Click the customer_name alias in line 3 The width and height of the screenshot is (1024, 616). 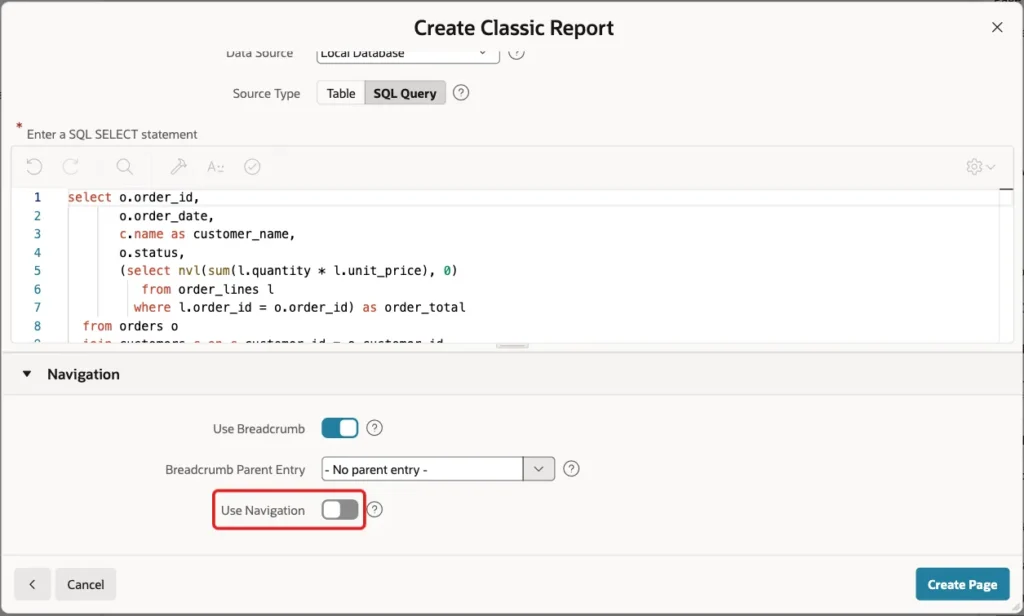244,234
